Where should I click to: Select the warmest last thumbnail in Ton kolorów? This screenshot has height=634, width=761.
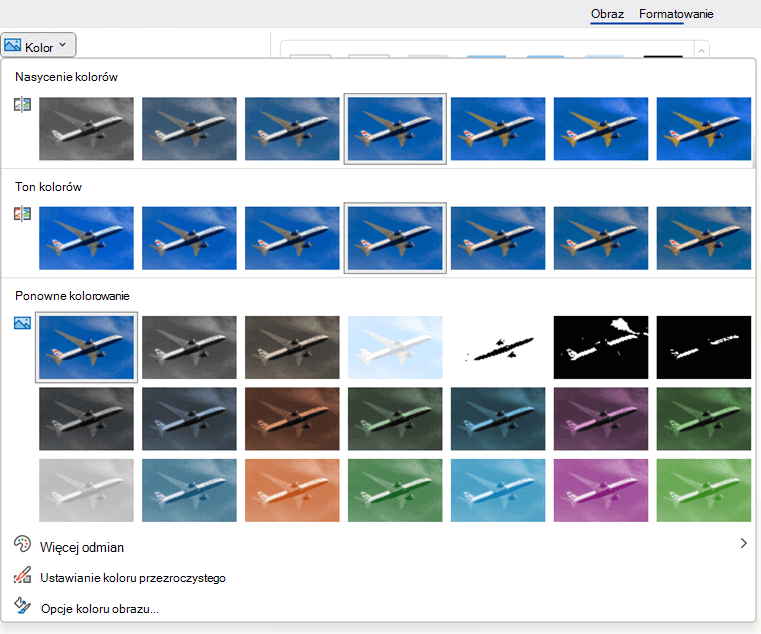[x=704, y=238]
